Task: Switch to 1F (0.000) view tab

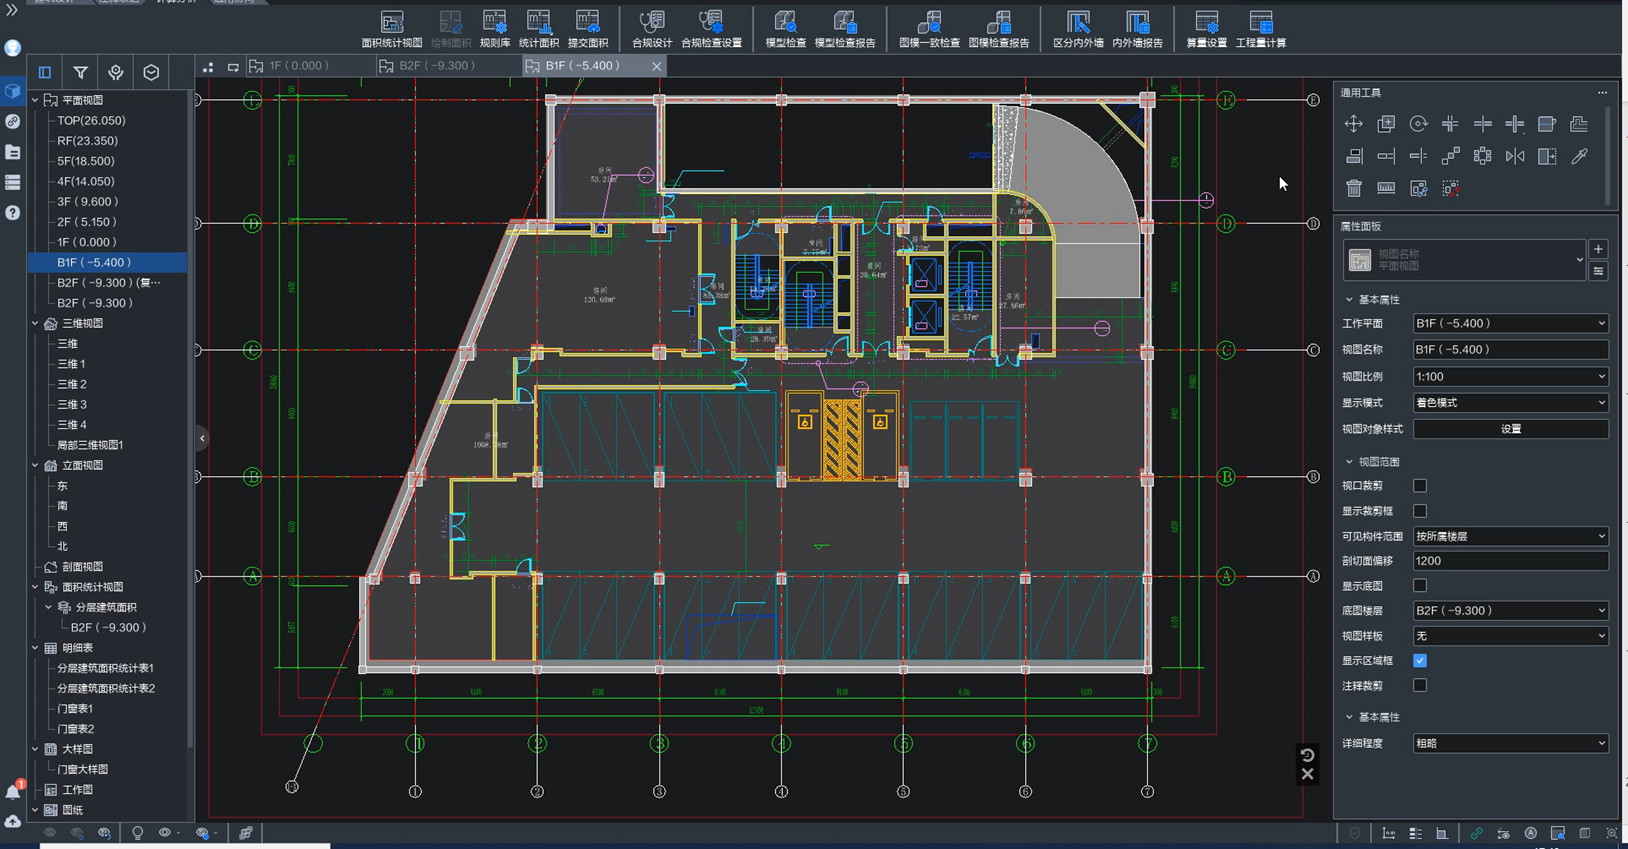Action: pyautogui.click(x=309, y=66)
